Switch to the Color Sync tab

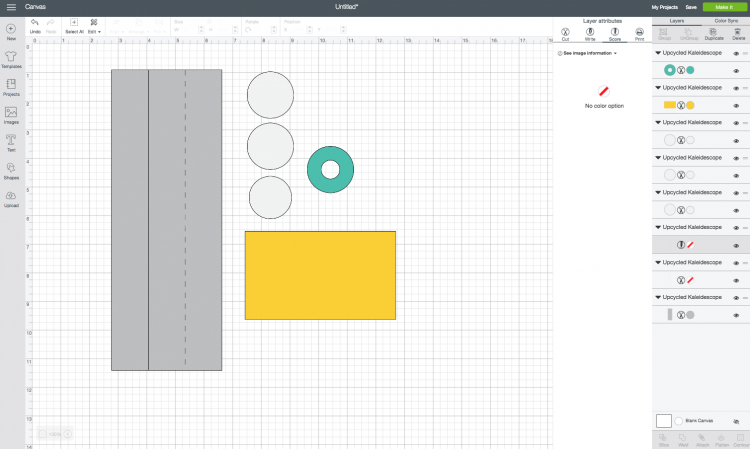tap(726, 21)
